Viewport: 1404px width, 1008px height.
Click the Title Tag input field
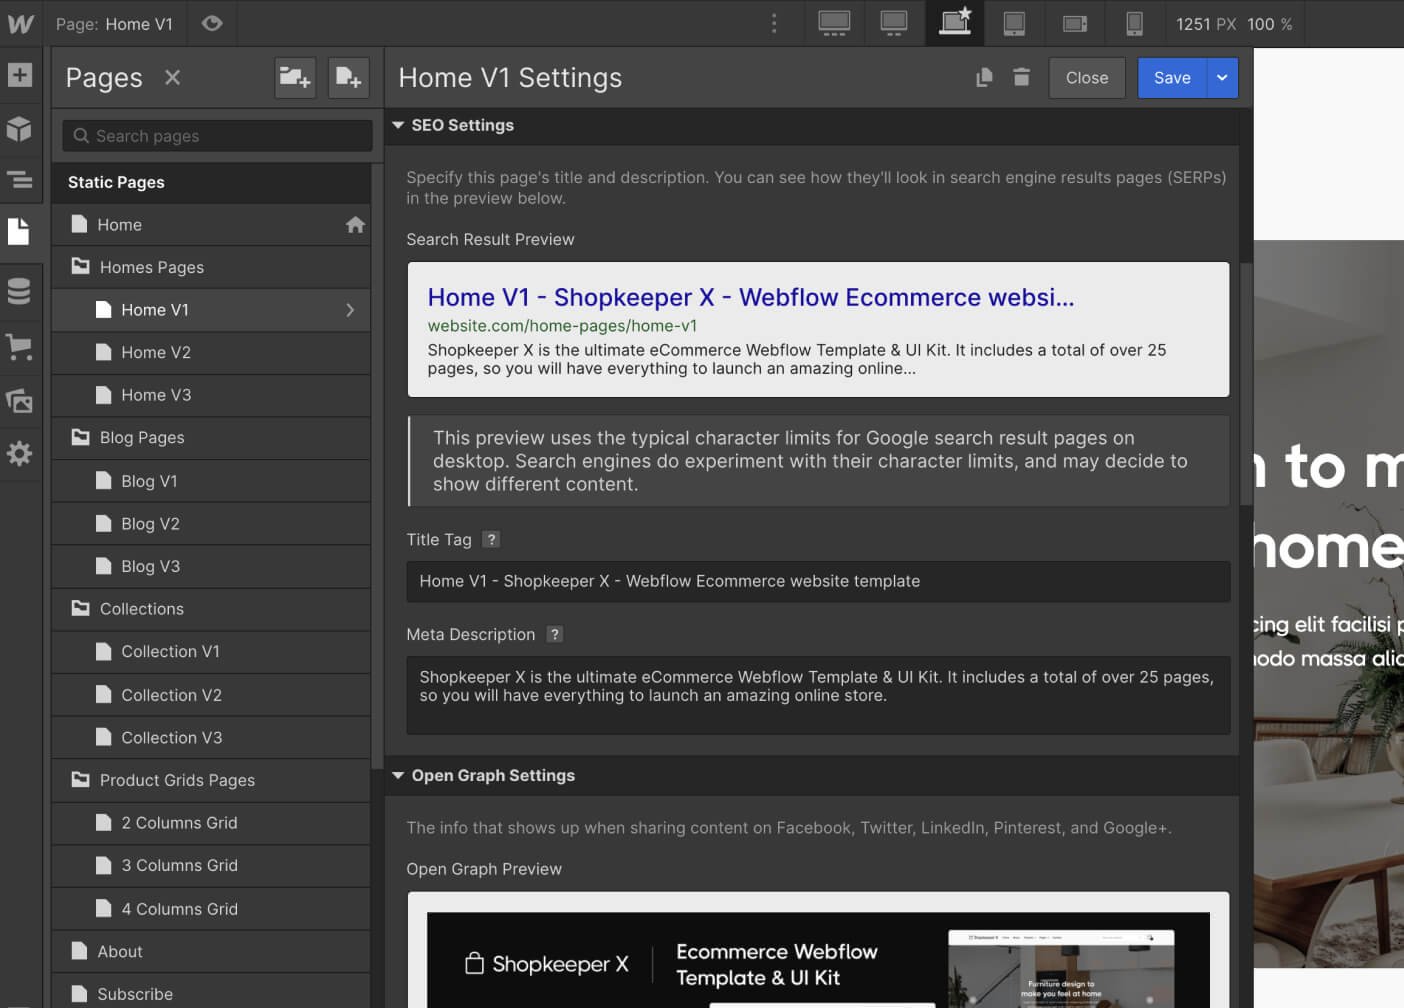(x=818, y=581)
